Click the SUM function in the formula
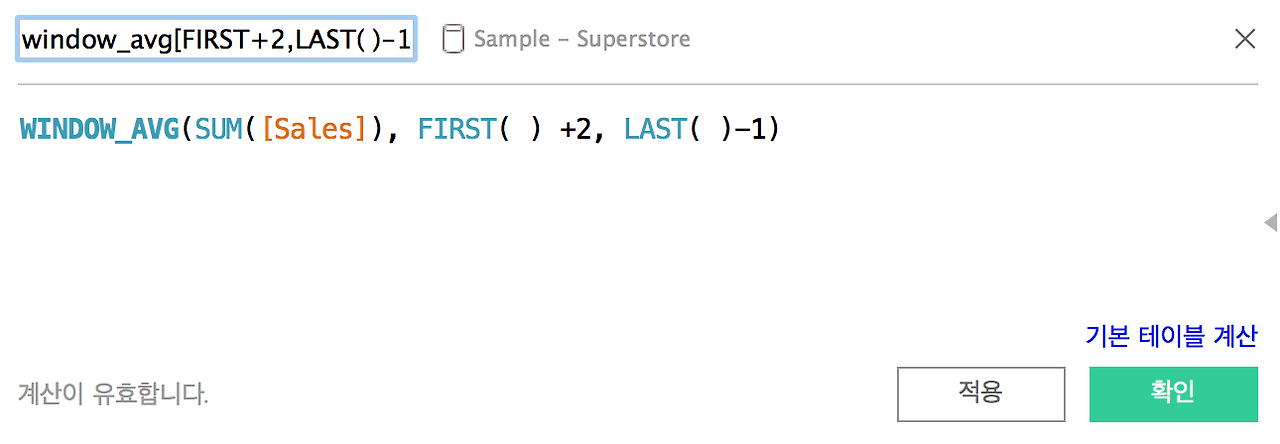This screenshot has height=444, width=1280. point(217,130)
